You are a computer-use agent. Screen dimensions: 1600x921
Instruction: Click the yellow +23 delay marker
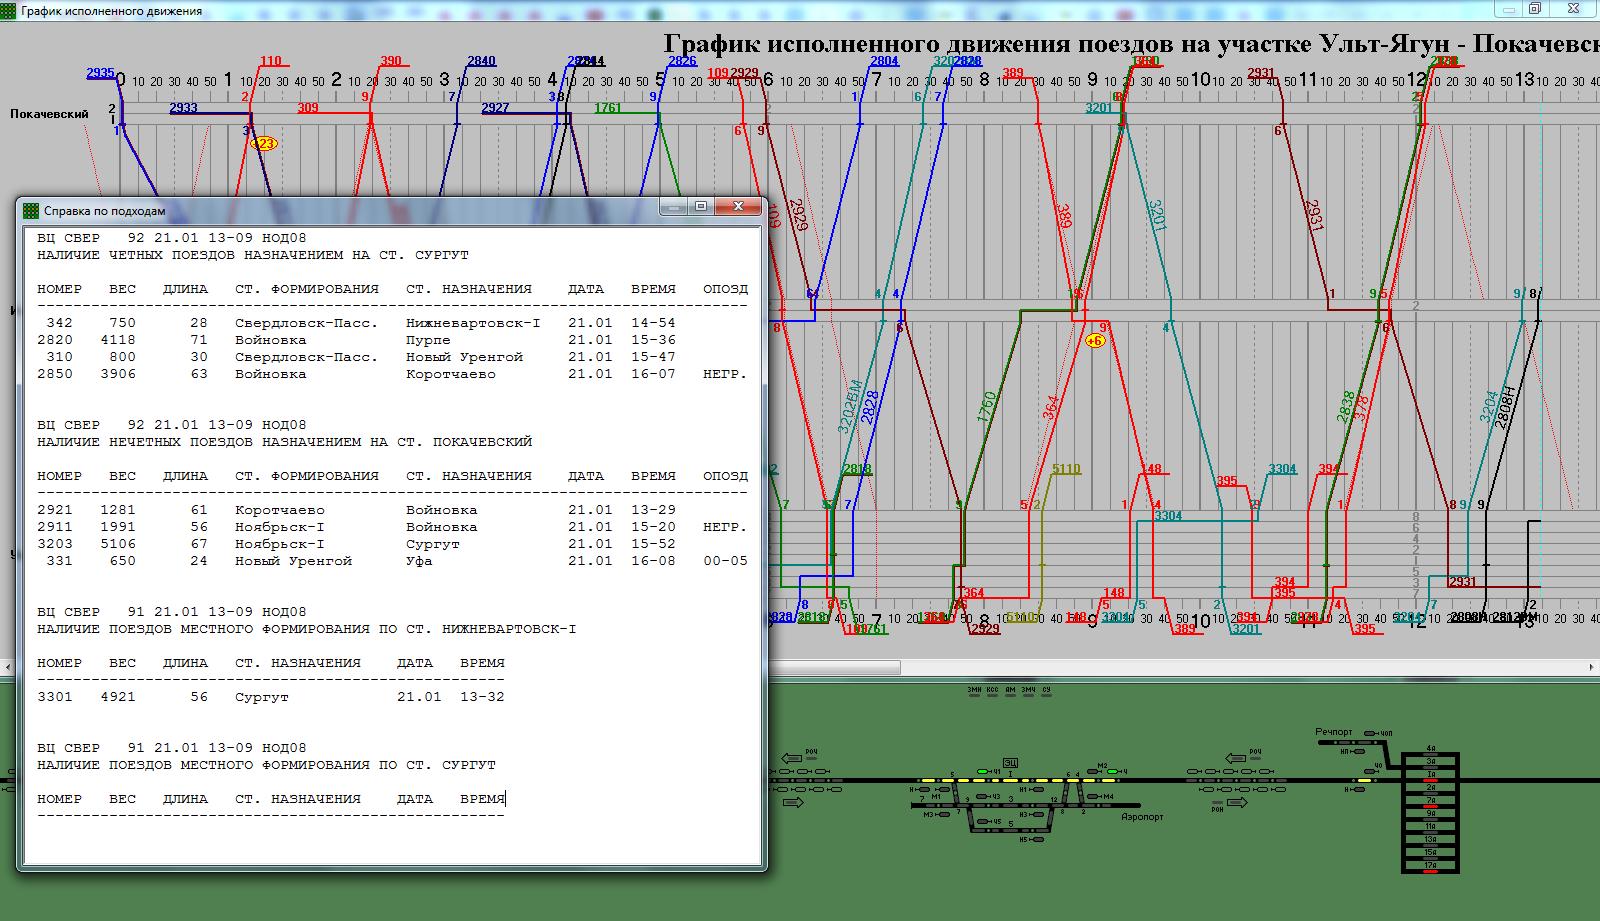coord(264,143)
